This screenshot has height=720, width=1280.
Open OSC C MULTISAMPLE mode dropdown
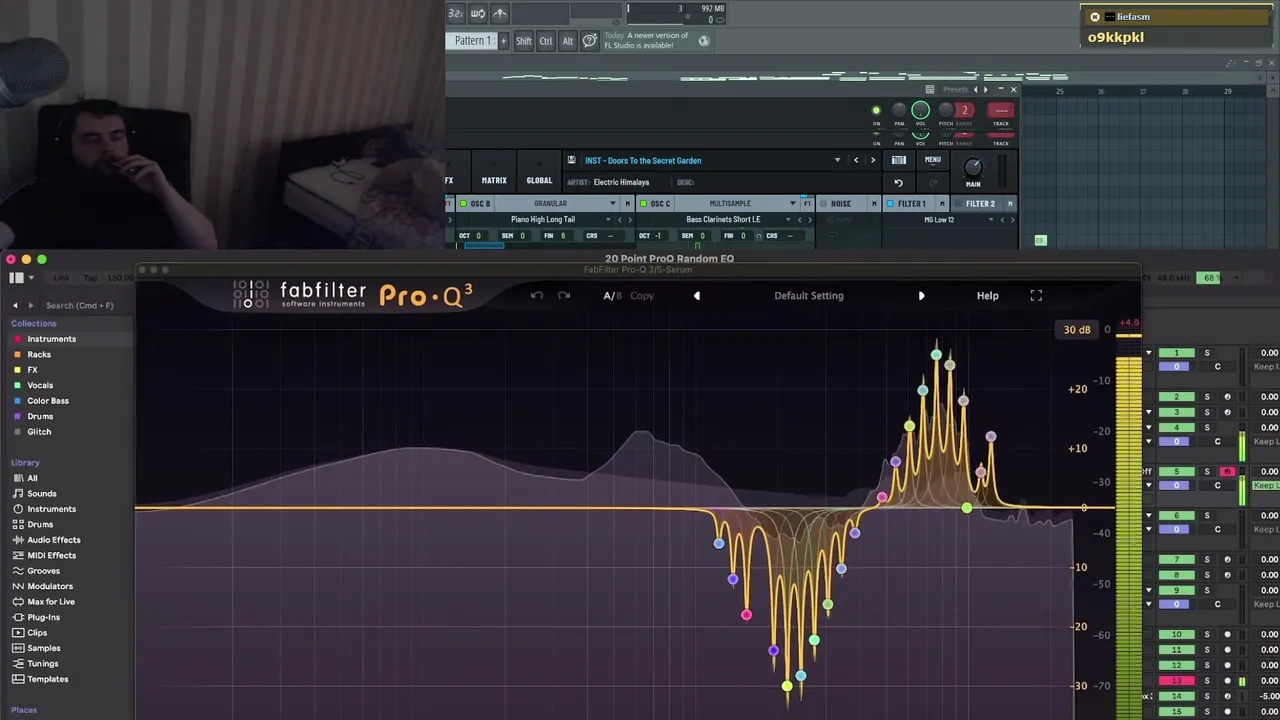click(792, 204)
